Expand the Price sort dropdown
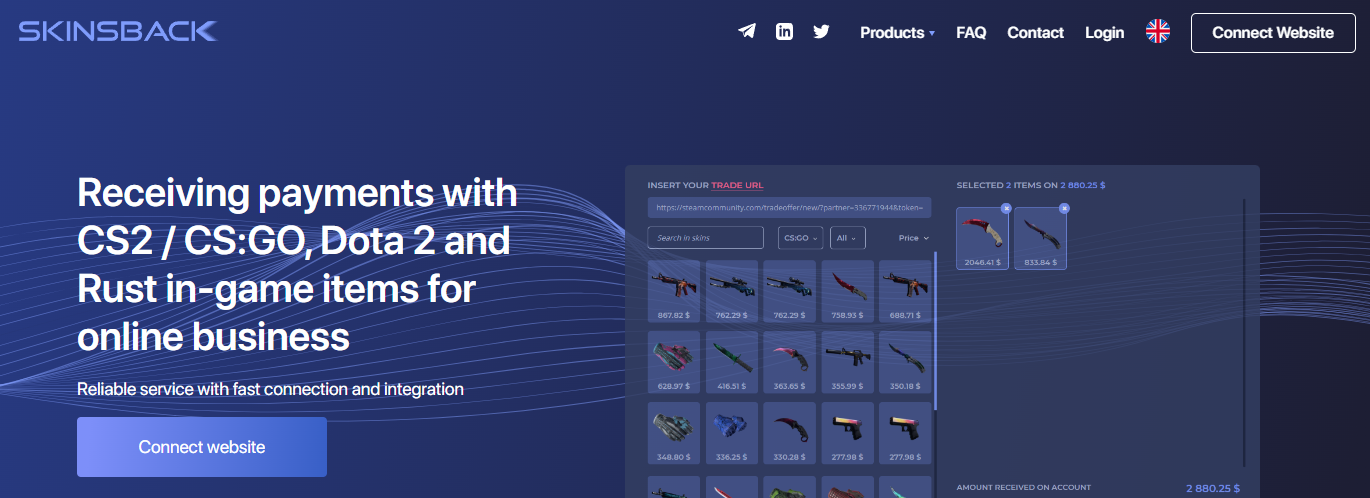The height and width of the screenshot is (498, 1370). [x=913, y=238]
